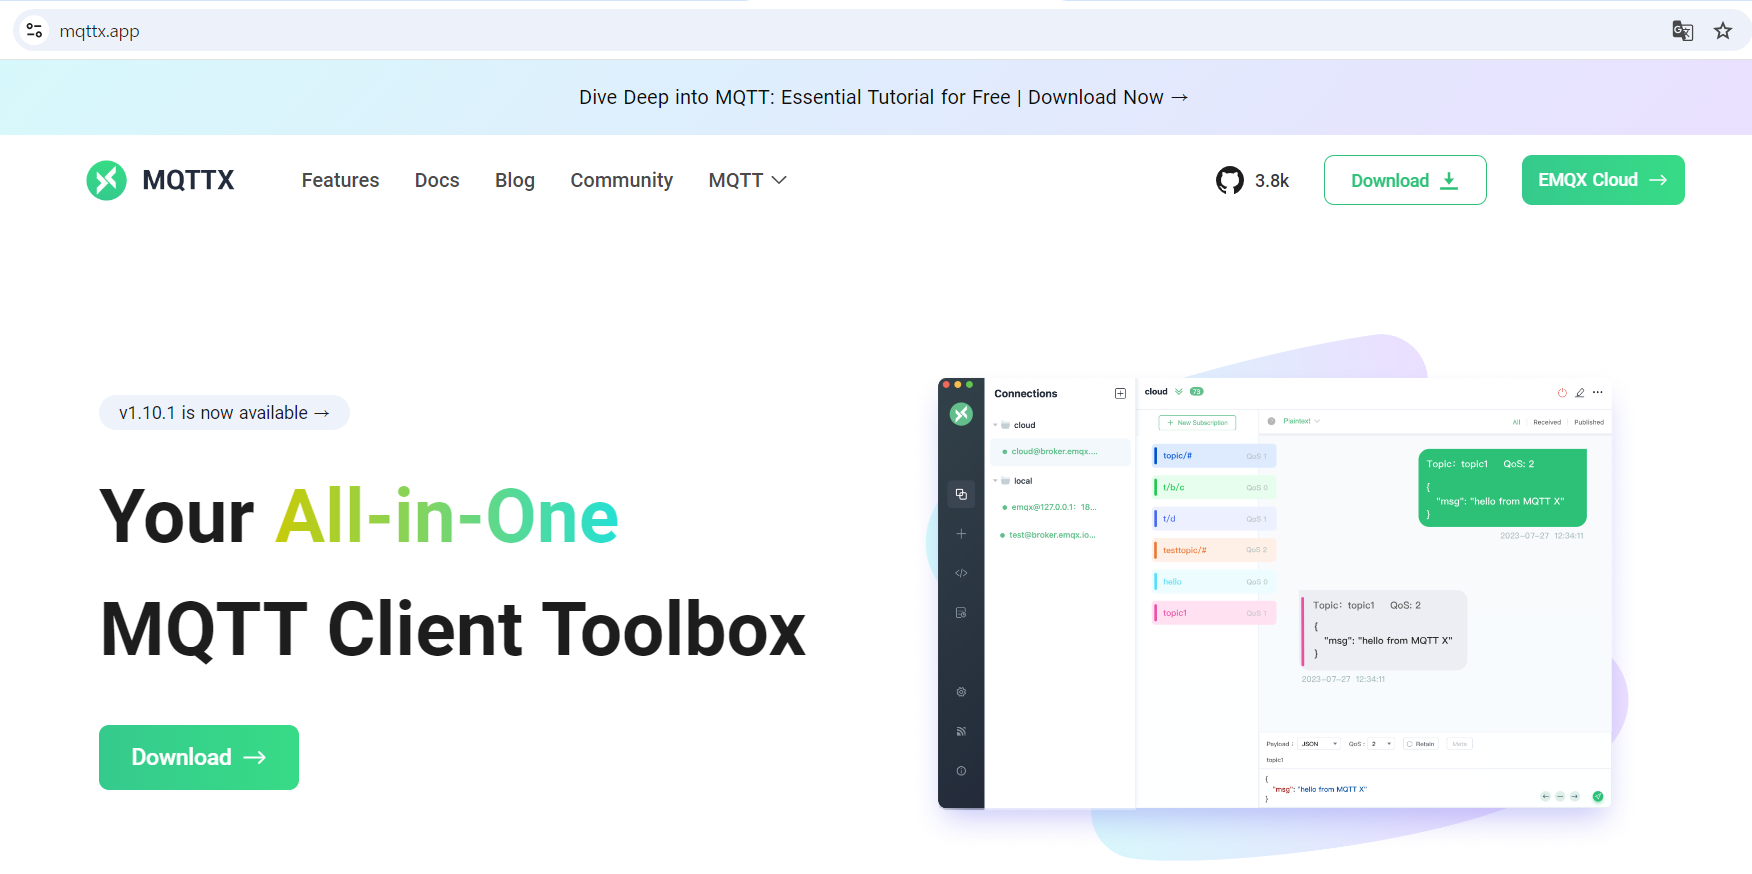Switch to the Received messages tab
Viewport: 1752px width, 874px height.
pyautogui.click(x=1547, y=422)
